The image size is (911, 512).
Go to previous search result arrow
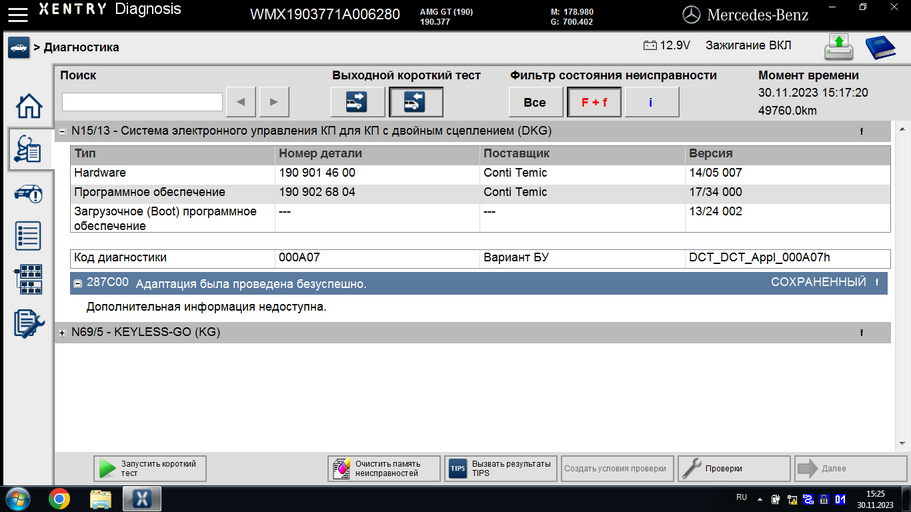241,102
